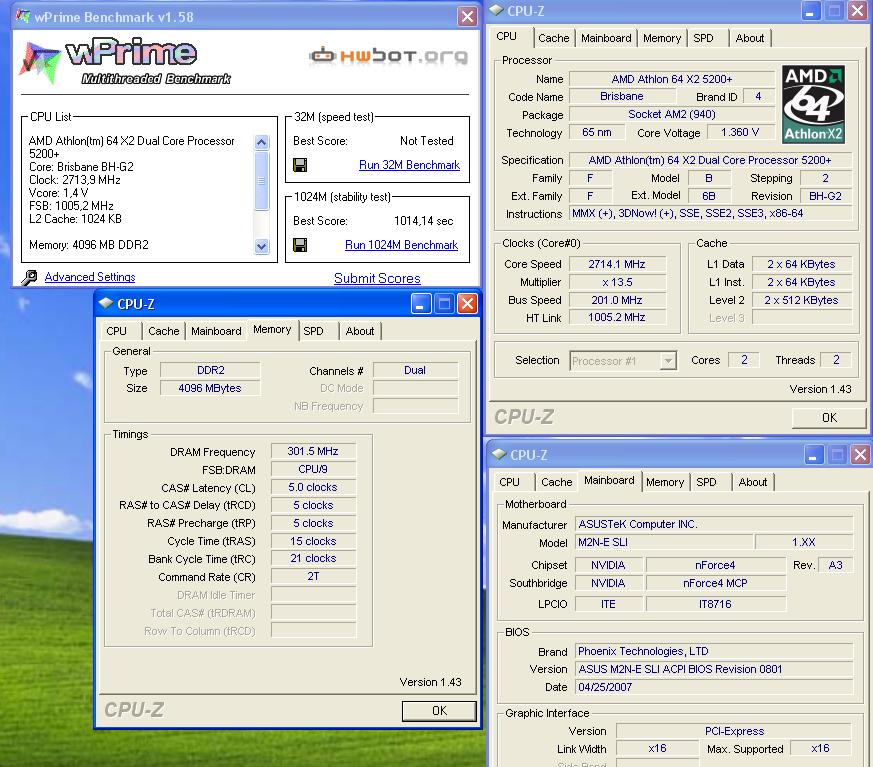Image resolution: width=873 pixels, height=767 pixels.
Task: Click the processor Name field 'AMD Athlon 64 X2 5200+'
Action: point(671,79)
